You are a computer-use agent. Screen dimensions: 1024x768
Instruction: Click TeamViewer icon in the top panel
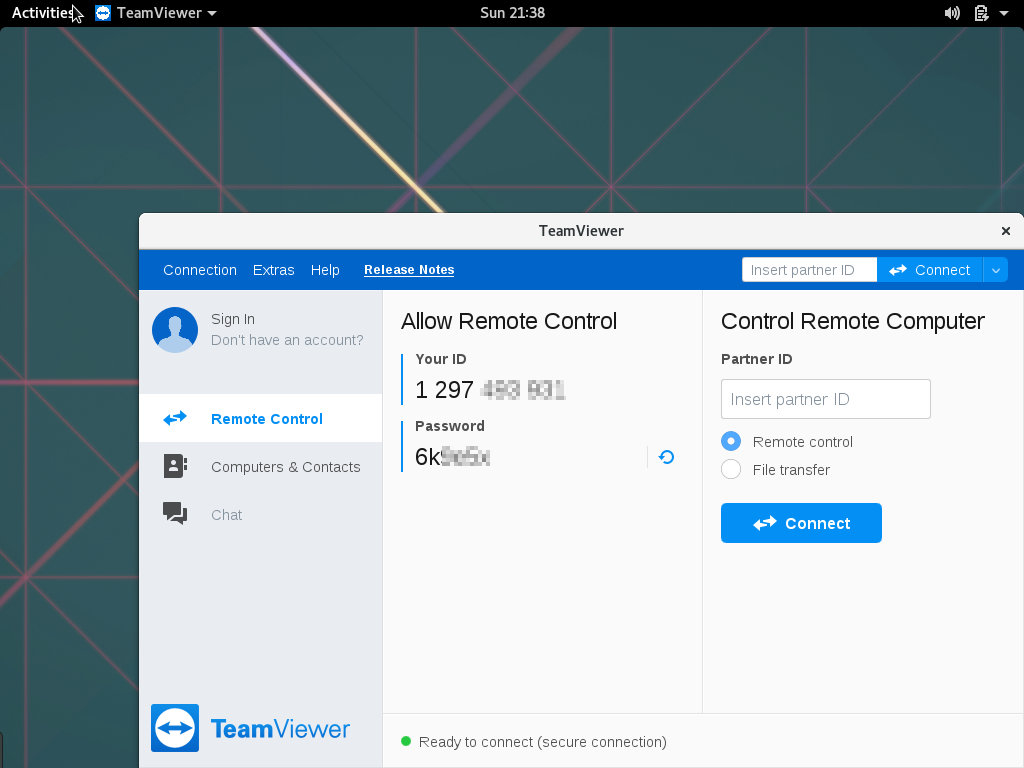[x=103, y=13]
